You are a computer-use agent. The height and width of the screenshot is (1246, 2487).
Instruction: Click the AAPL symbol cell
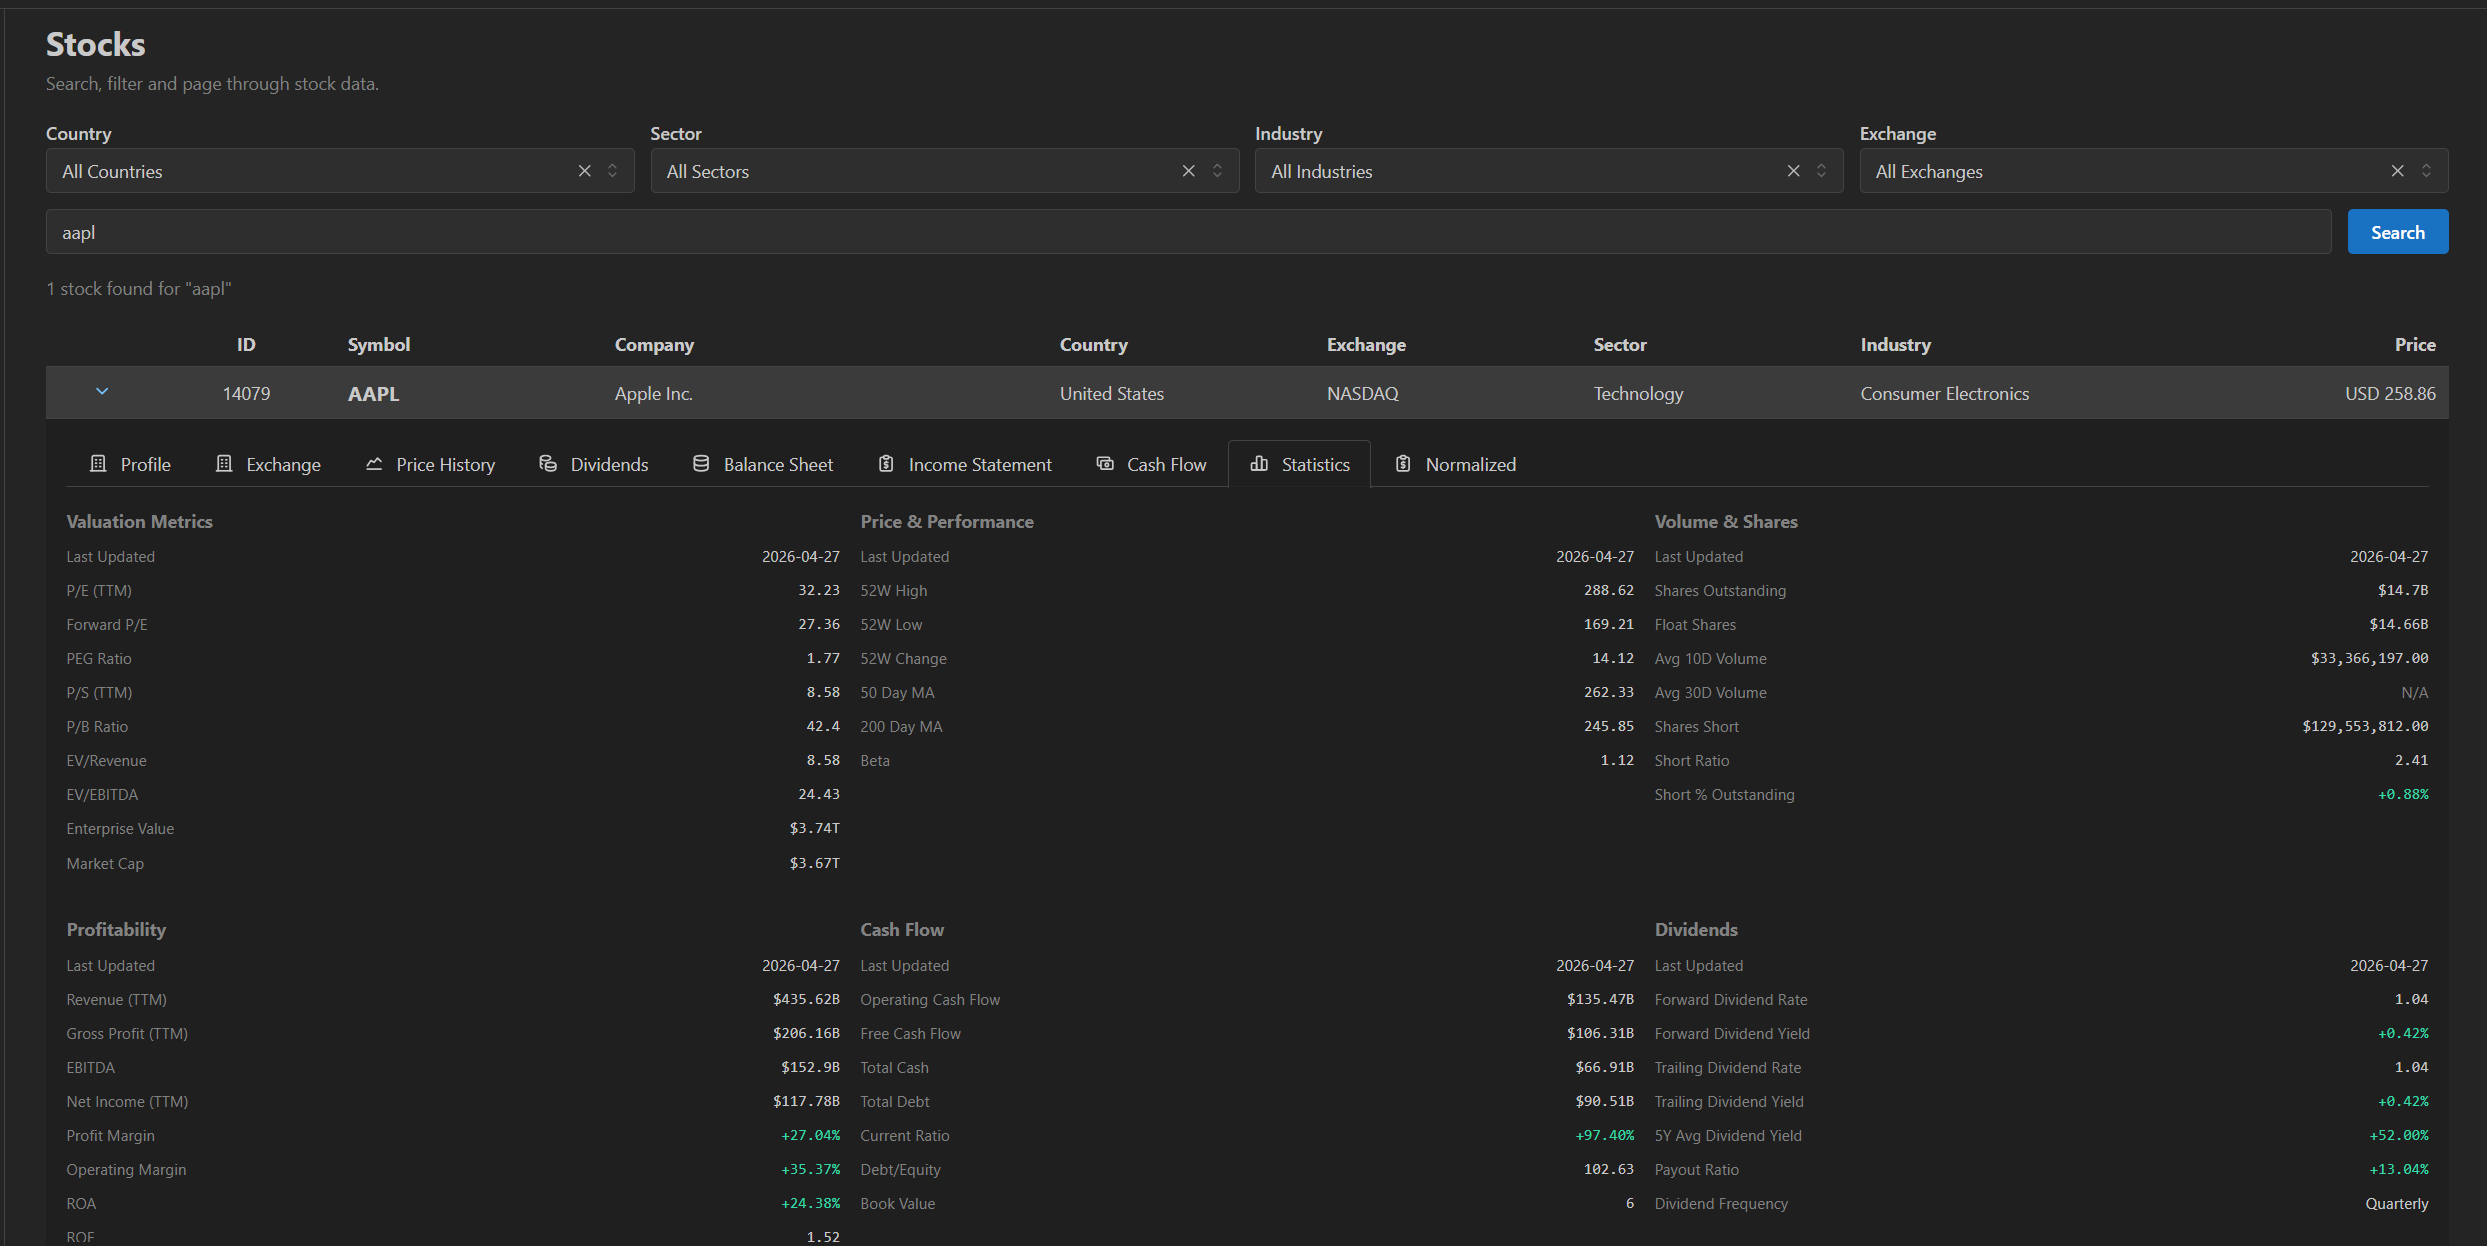pos(374,394)
